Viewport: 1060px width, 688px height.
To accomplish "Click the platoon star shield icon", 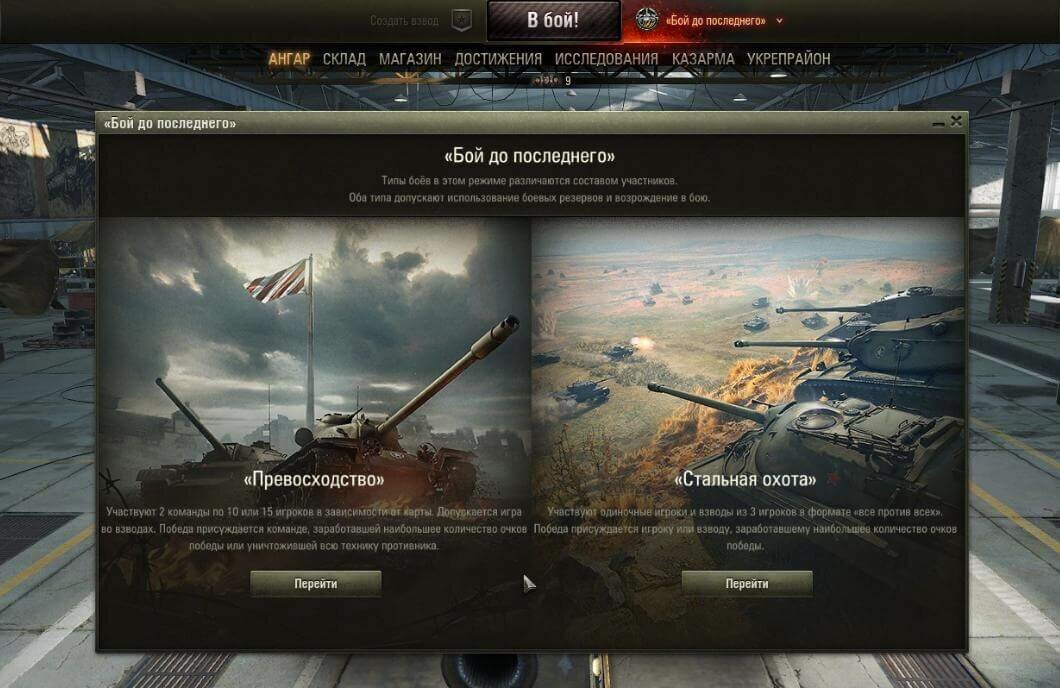I will pos(461,21).
